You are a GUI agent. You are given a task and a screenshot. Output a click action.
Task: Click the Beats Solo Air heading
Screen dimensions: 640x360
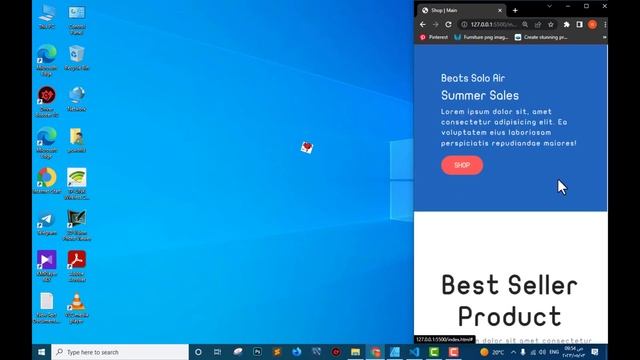click(x=473, y=78)
